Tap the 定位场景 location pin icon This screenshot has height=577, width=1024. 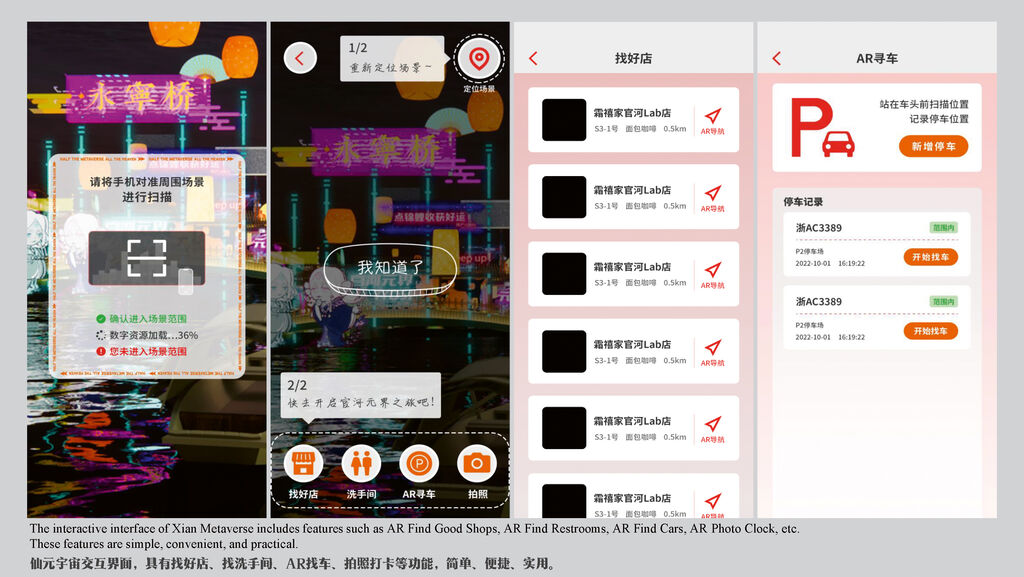pyautogui.click(x=479, y=59)
